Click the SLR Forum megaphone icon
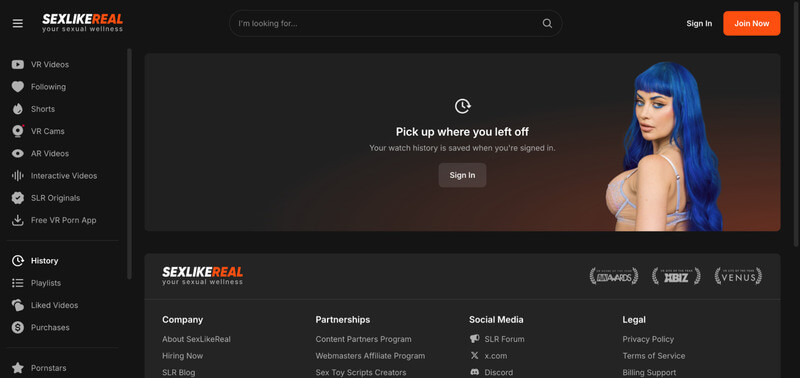 pos(474,339)
